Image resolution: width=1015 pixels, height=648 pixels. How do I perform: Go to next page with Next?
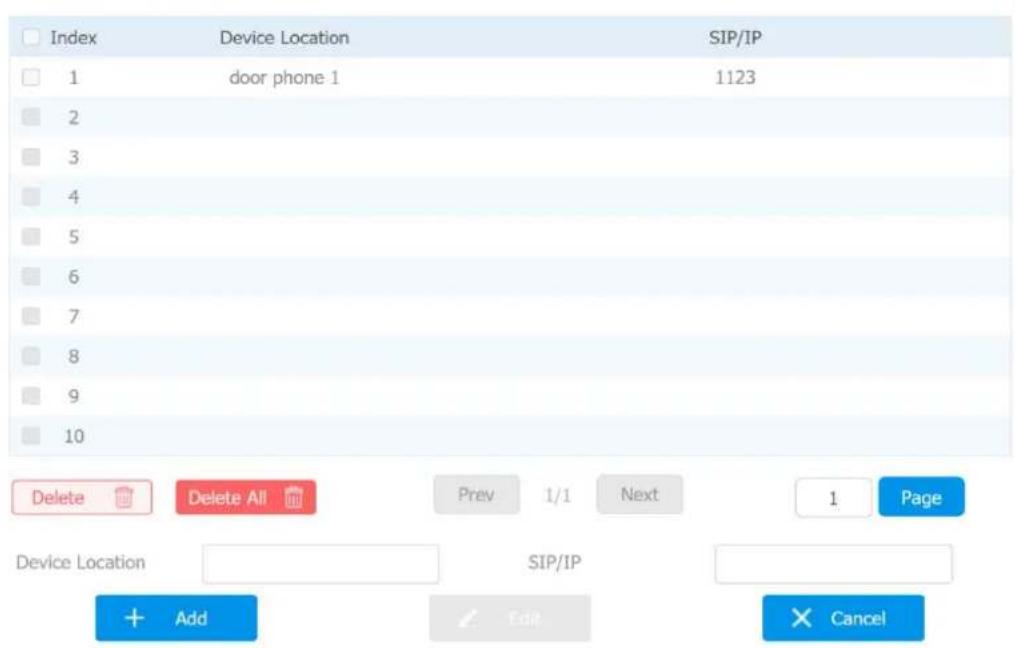pos(640,495)
